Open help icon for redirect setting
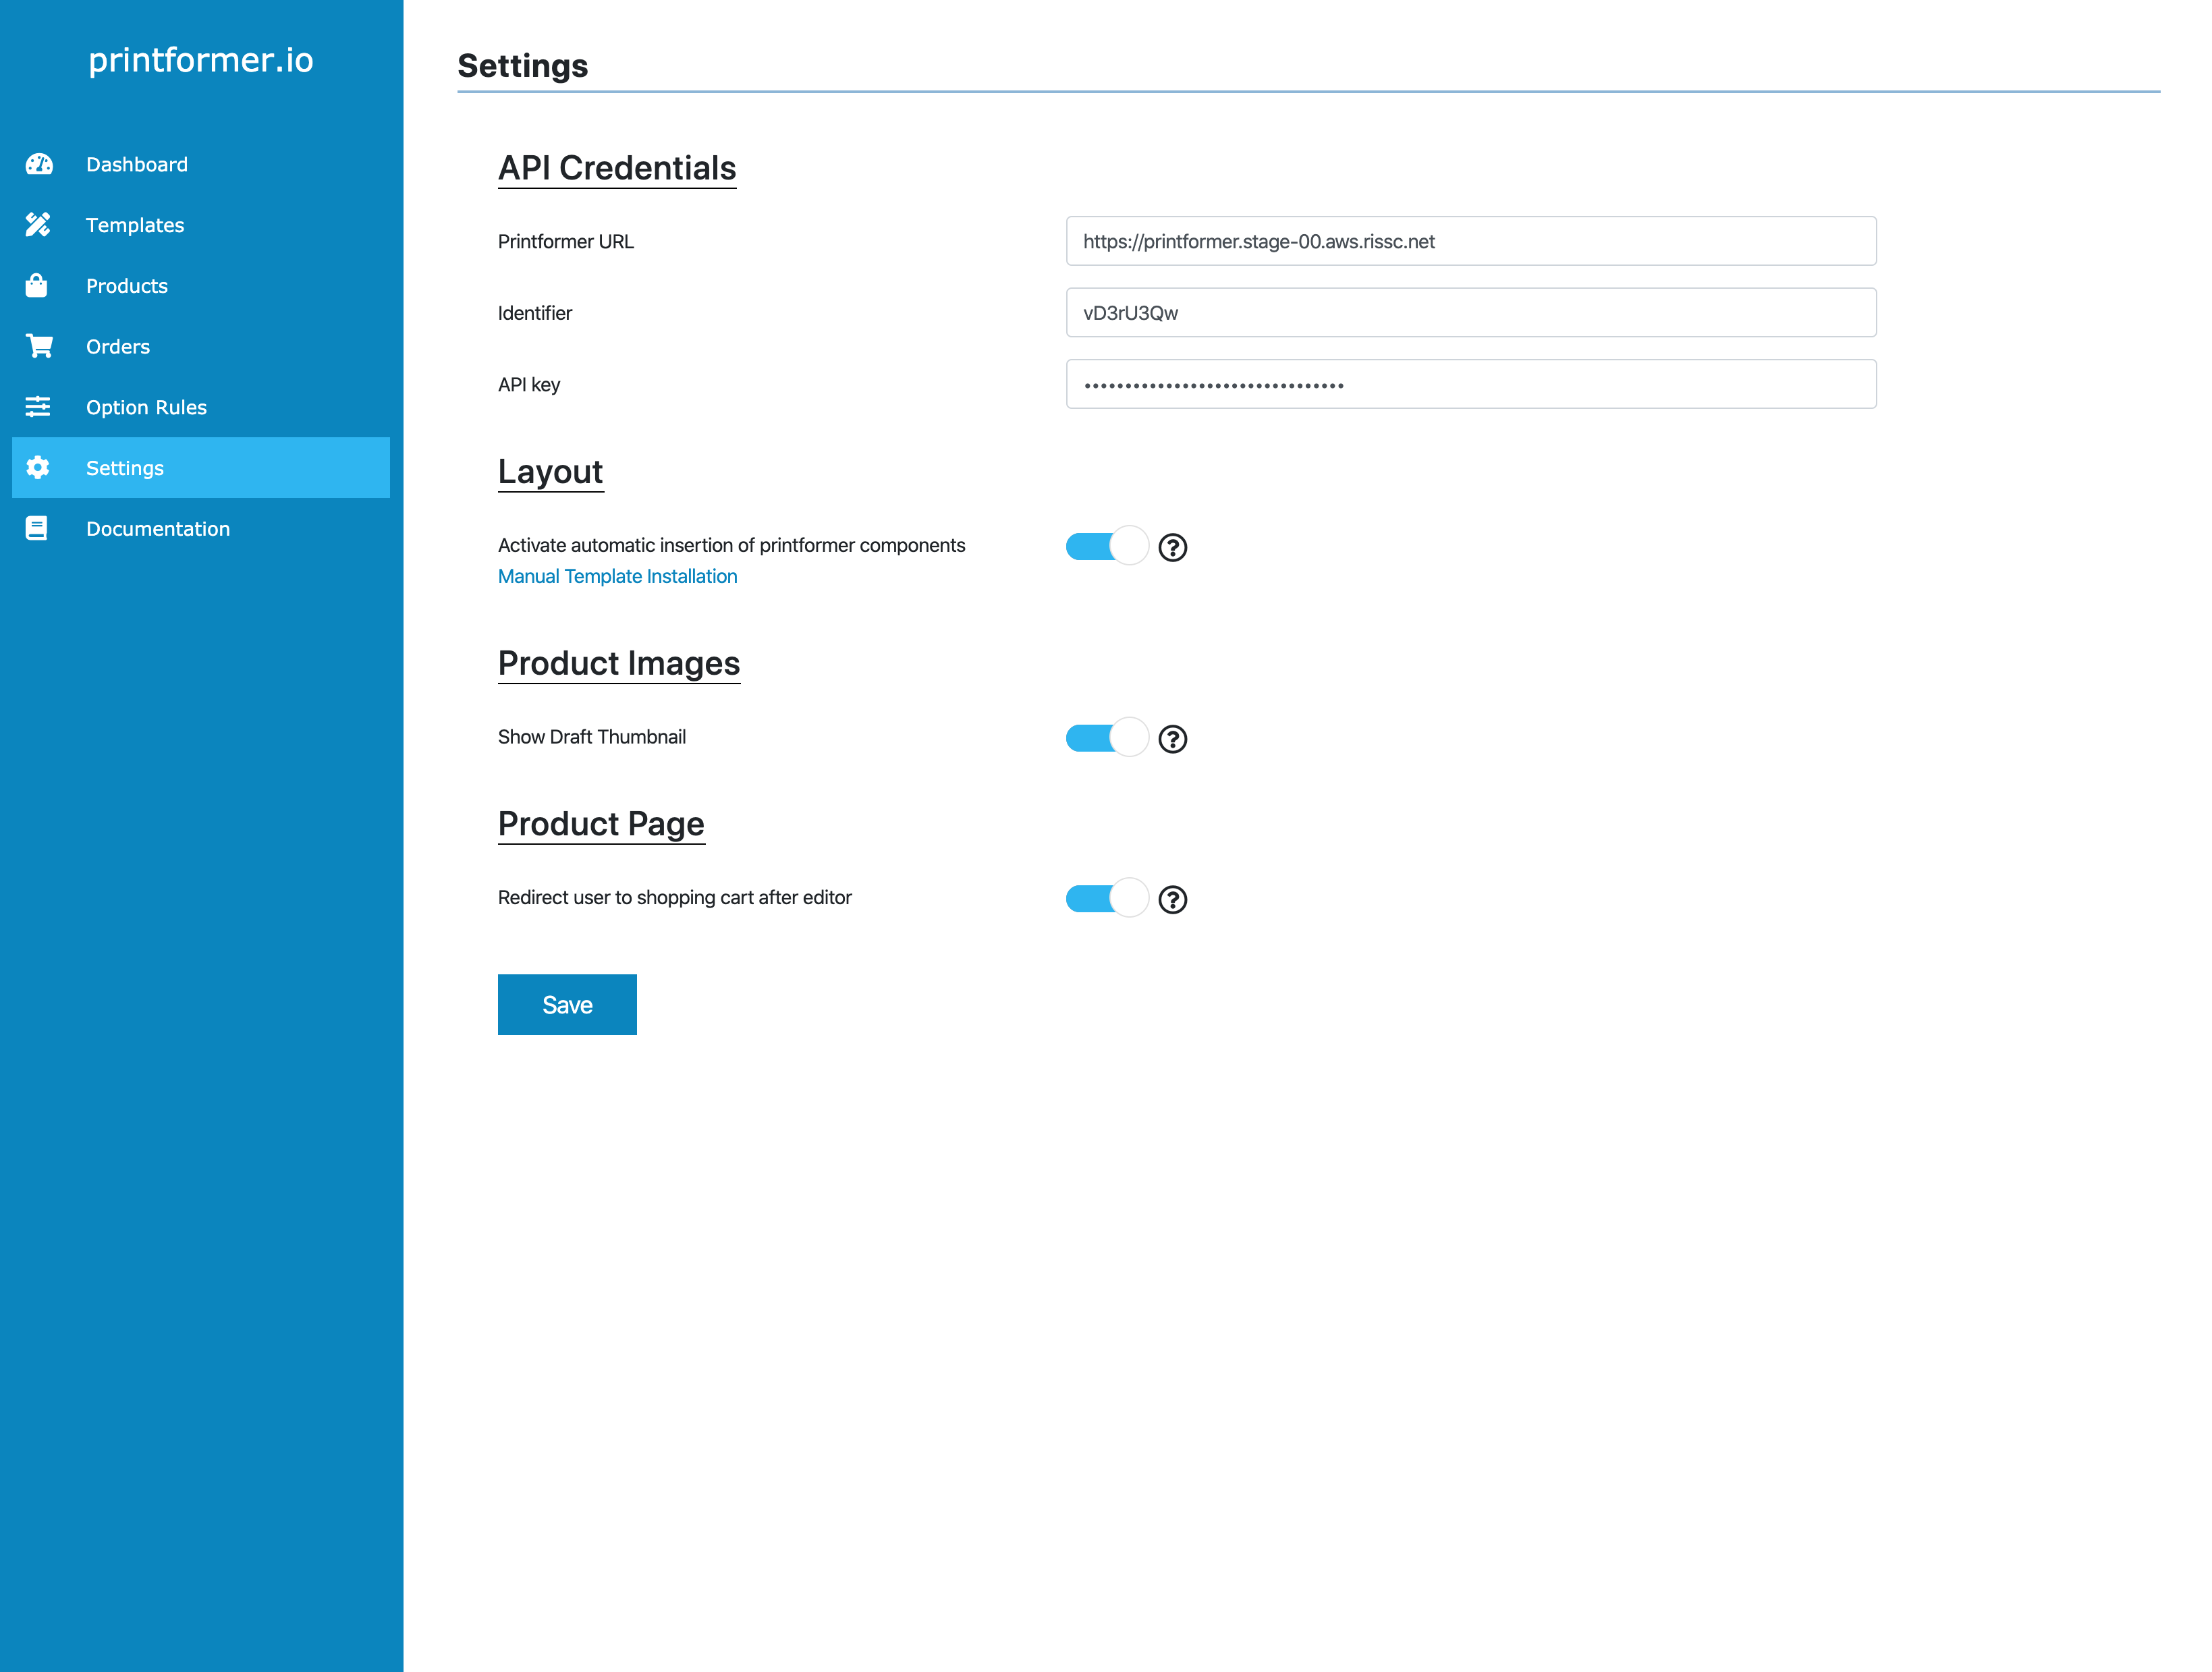This screenshot has height=1672, width=2212. pos(1172,899)
